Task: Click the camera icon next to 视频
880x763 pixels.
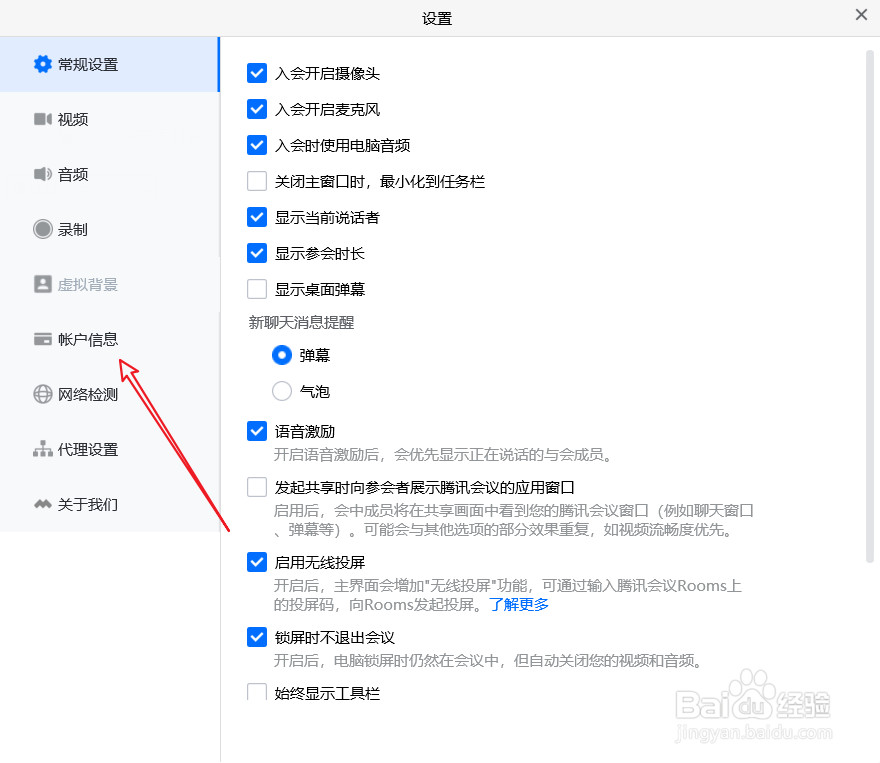Action: click(x=43, y=119)
